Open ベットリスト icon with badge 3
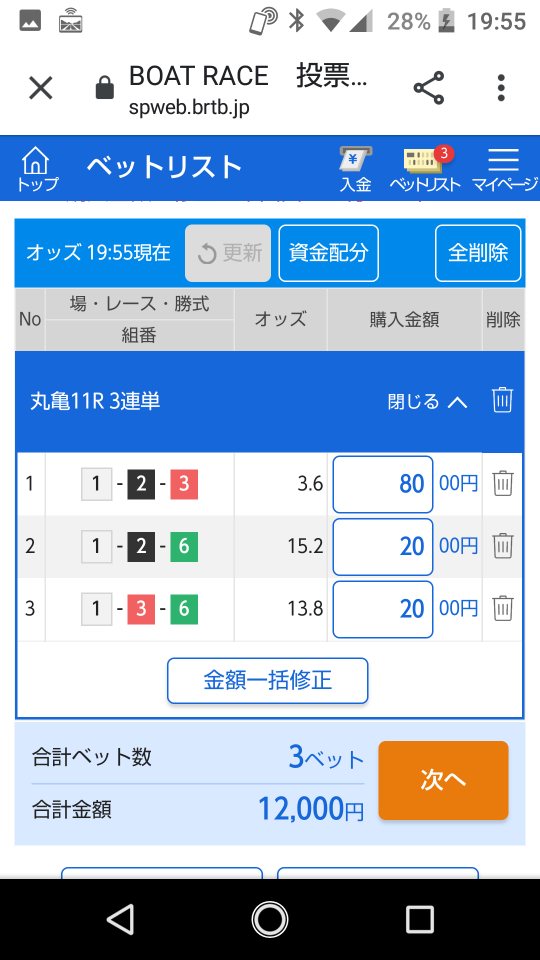 (425, 169)
